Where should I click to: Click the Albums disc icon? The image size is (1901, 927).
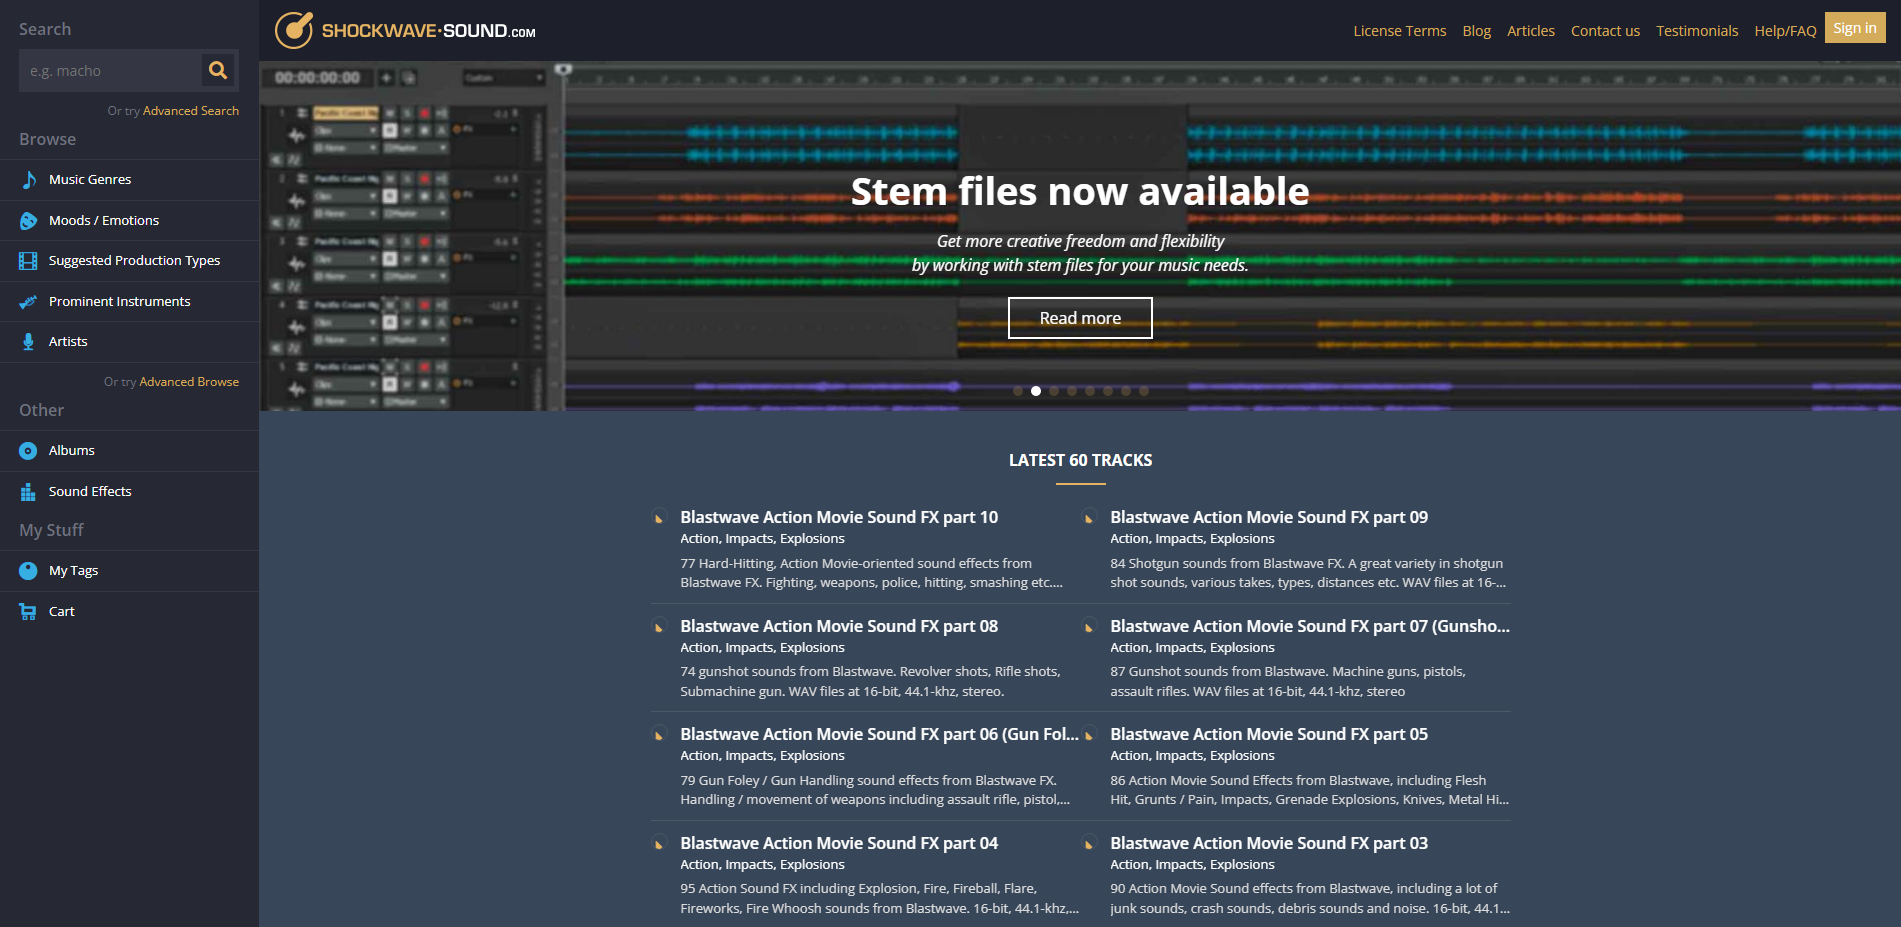coord(29,451)
